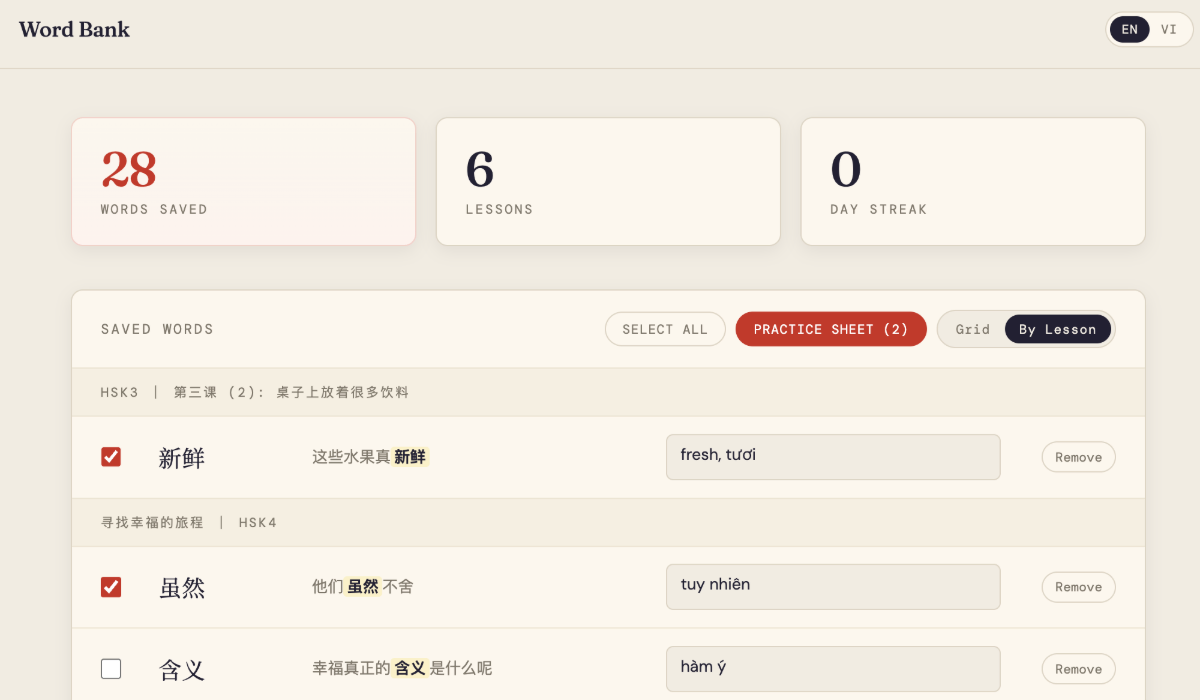Screen dimensions: 1200x700
Task: Click the Saved Words heading
Action: pos(157,329)
